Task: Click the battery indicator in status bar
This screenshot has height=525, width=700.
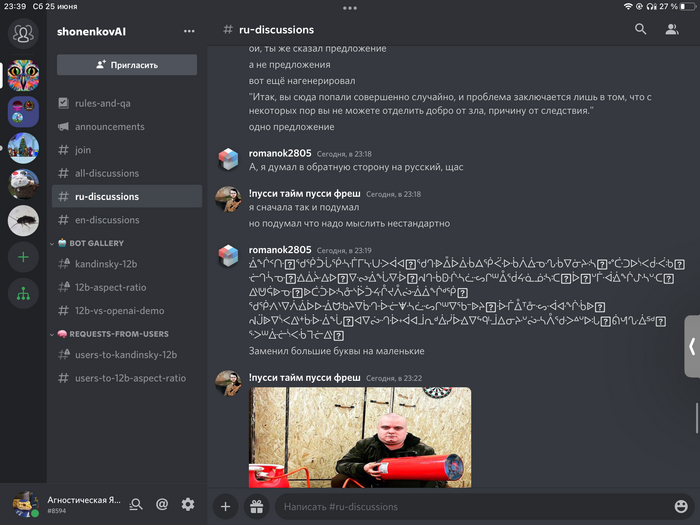Action: click(688, 6)
